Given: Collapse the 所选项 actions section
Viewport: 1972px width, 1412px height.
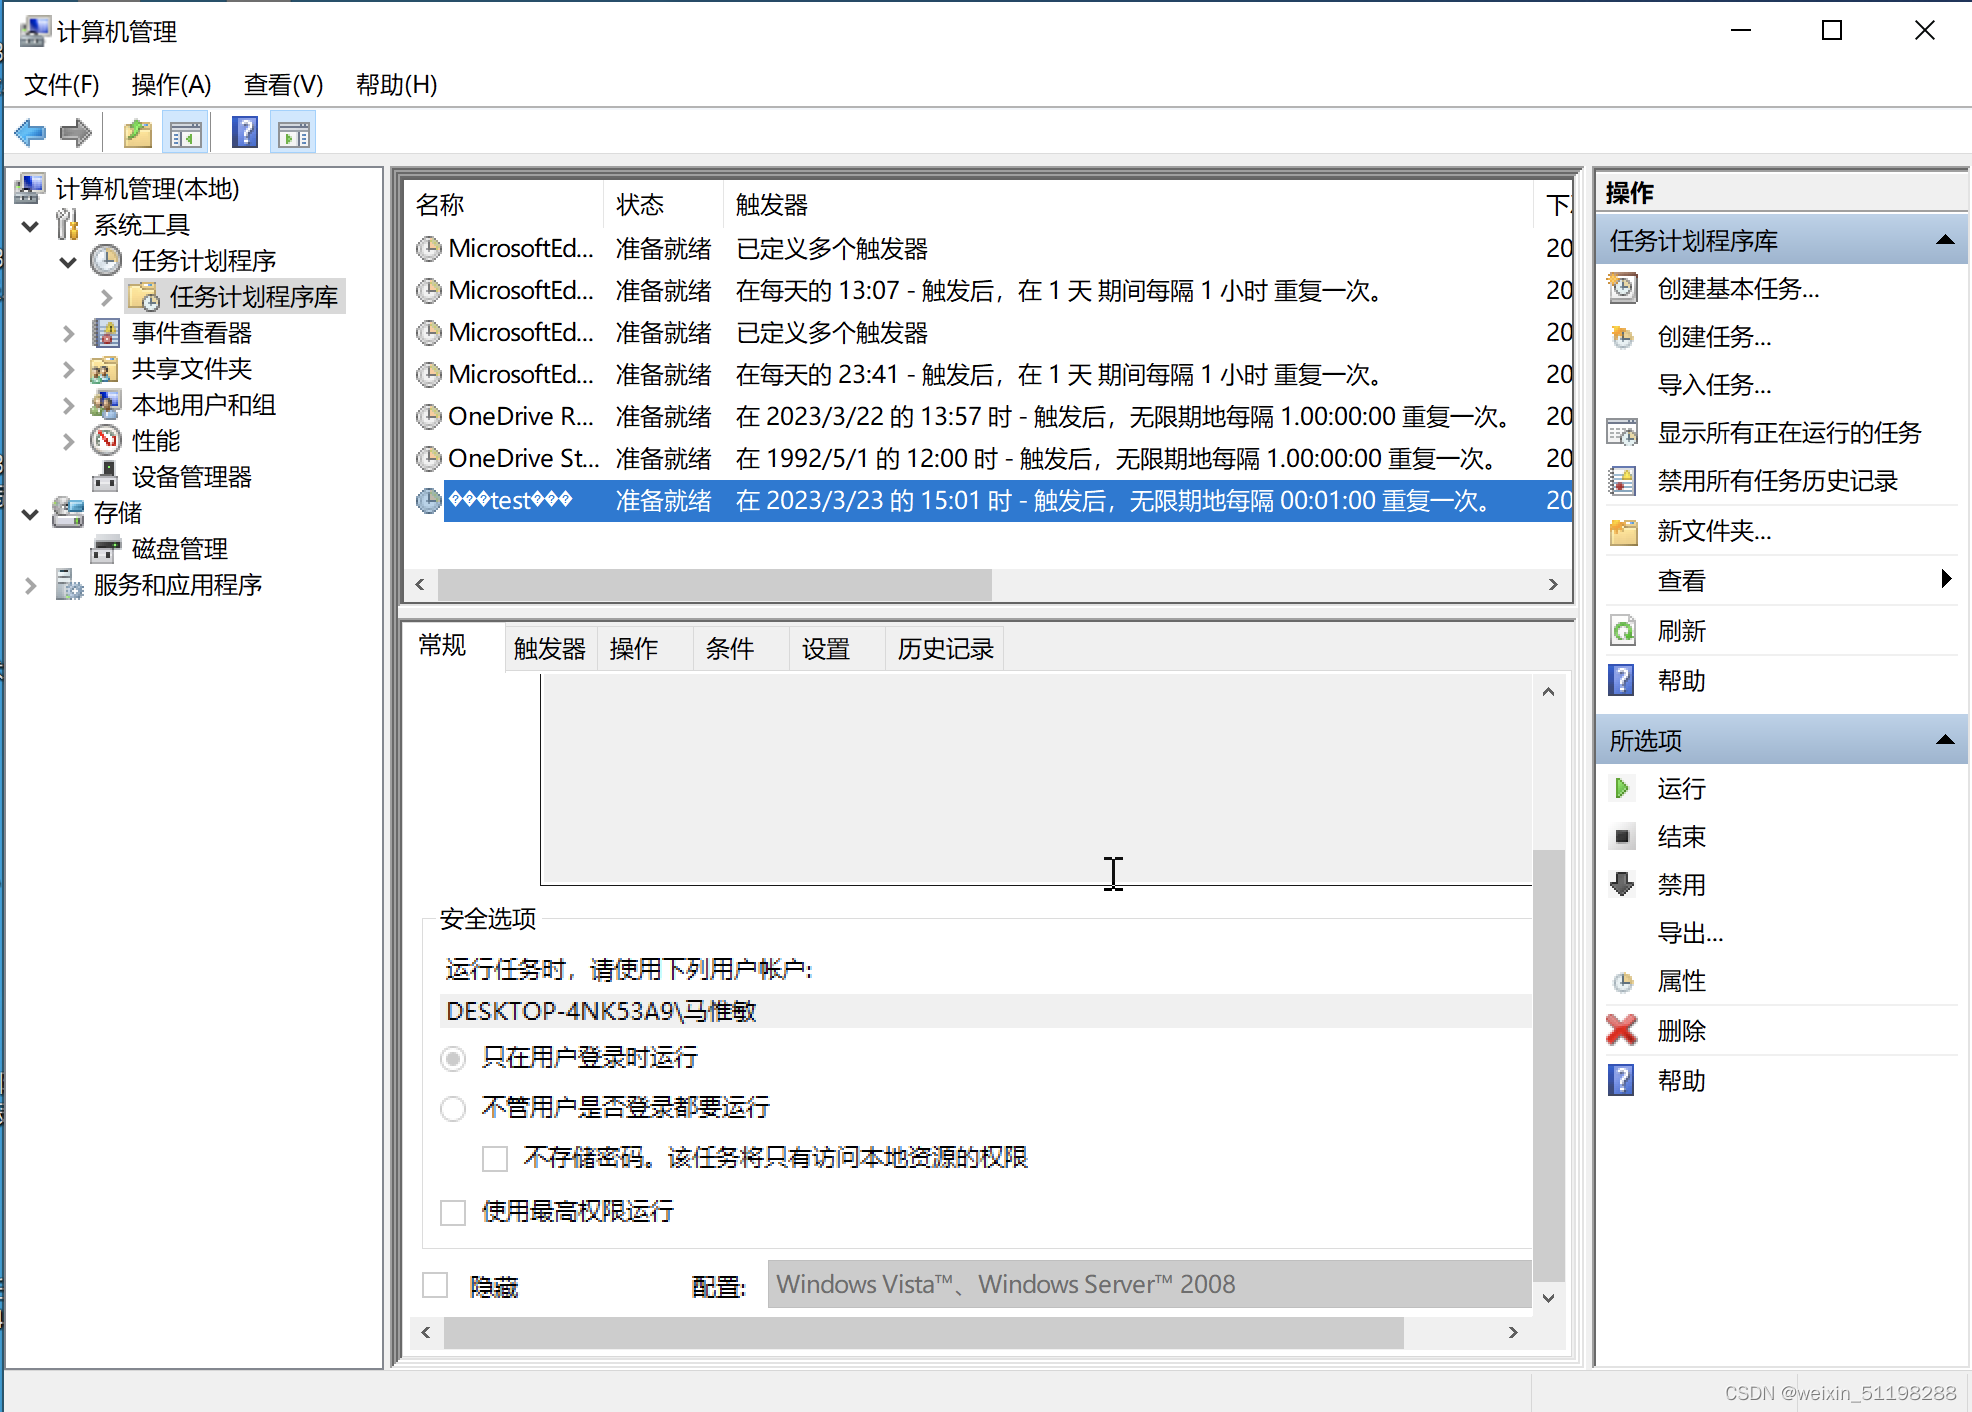Looking at the screenshot, I should pos(1945,740).
